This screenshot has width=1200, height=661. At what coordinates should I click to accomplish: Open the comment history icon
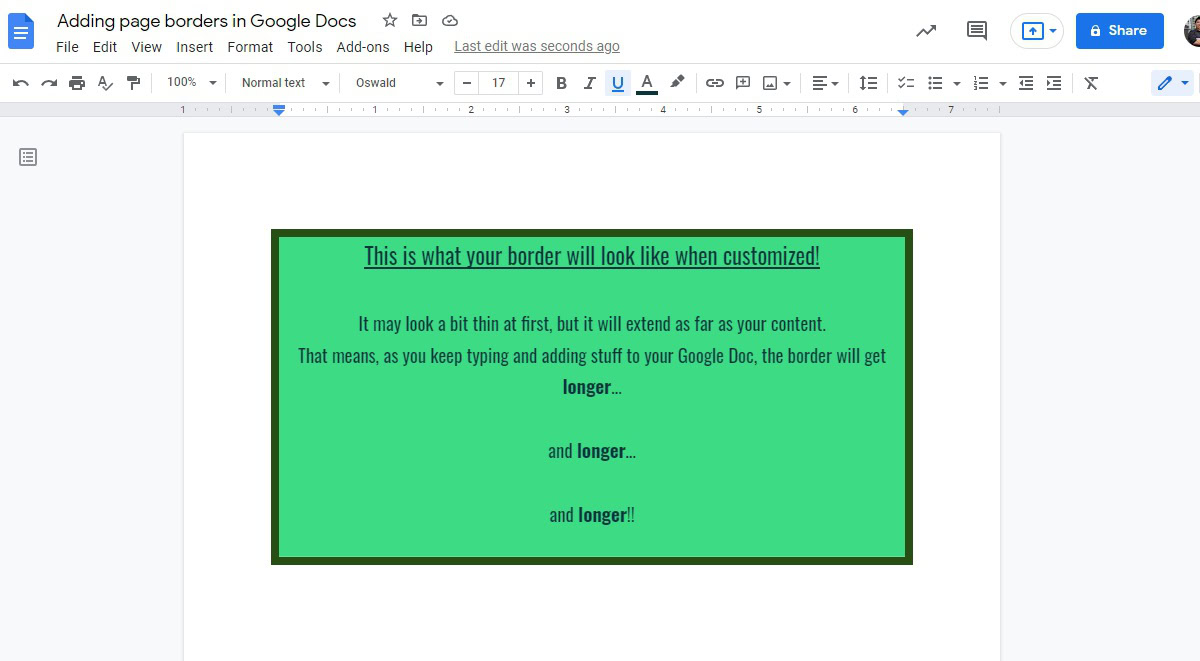pyautogui.click(x=976, y=31)
